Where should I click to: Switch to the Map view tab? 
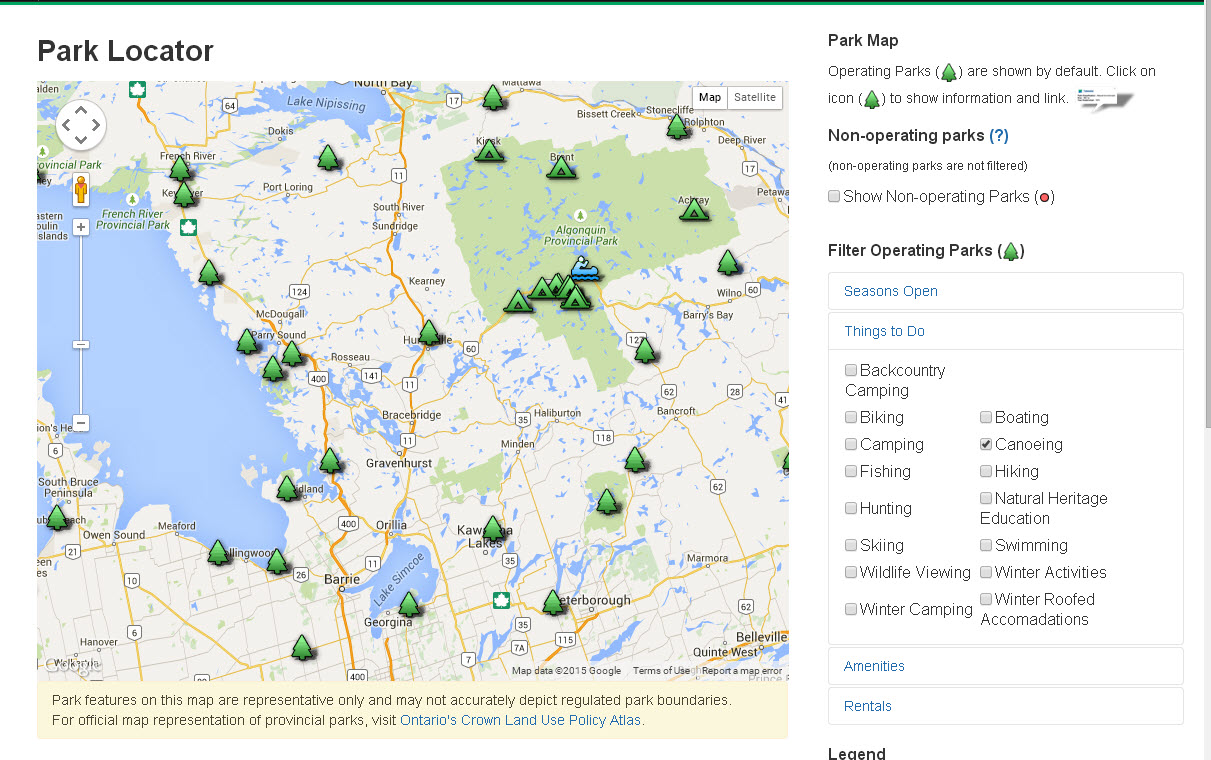point(710,97)
